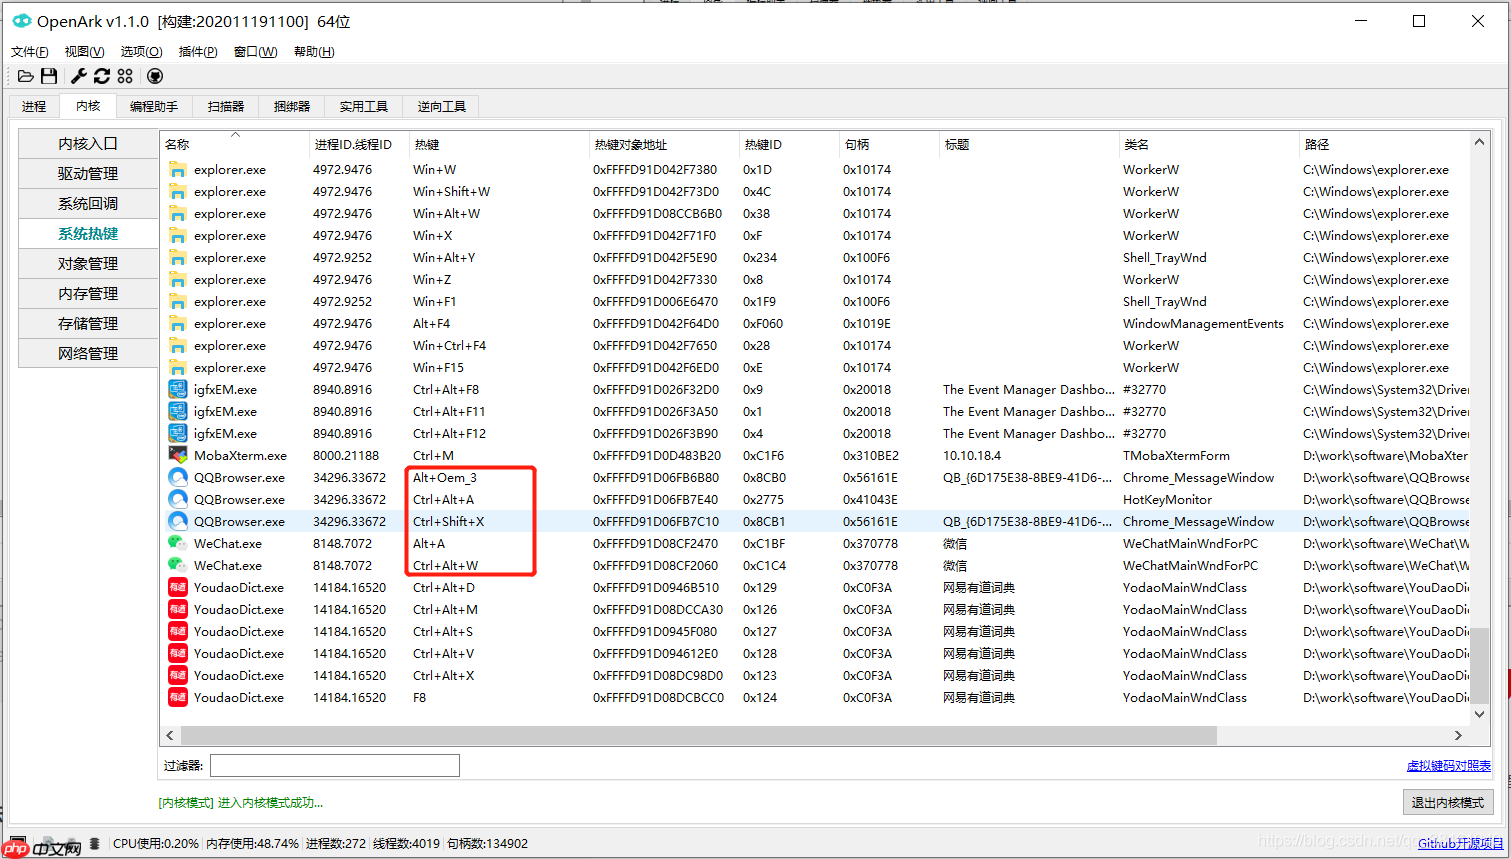Click an explorer.exe folder icon in the list
The width and height of the screenshot is (1511, 859).
(x=177, y=169)
